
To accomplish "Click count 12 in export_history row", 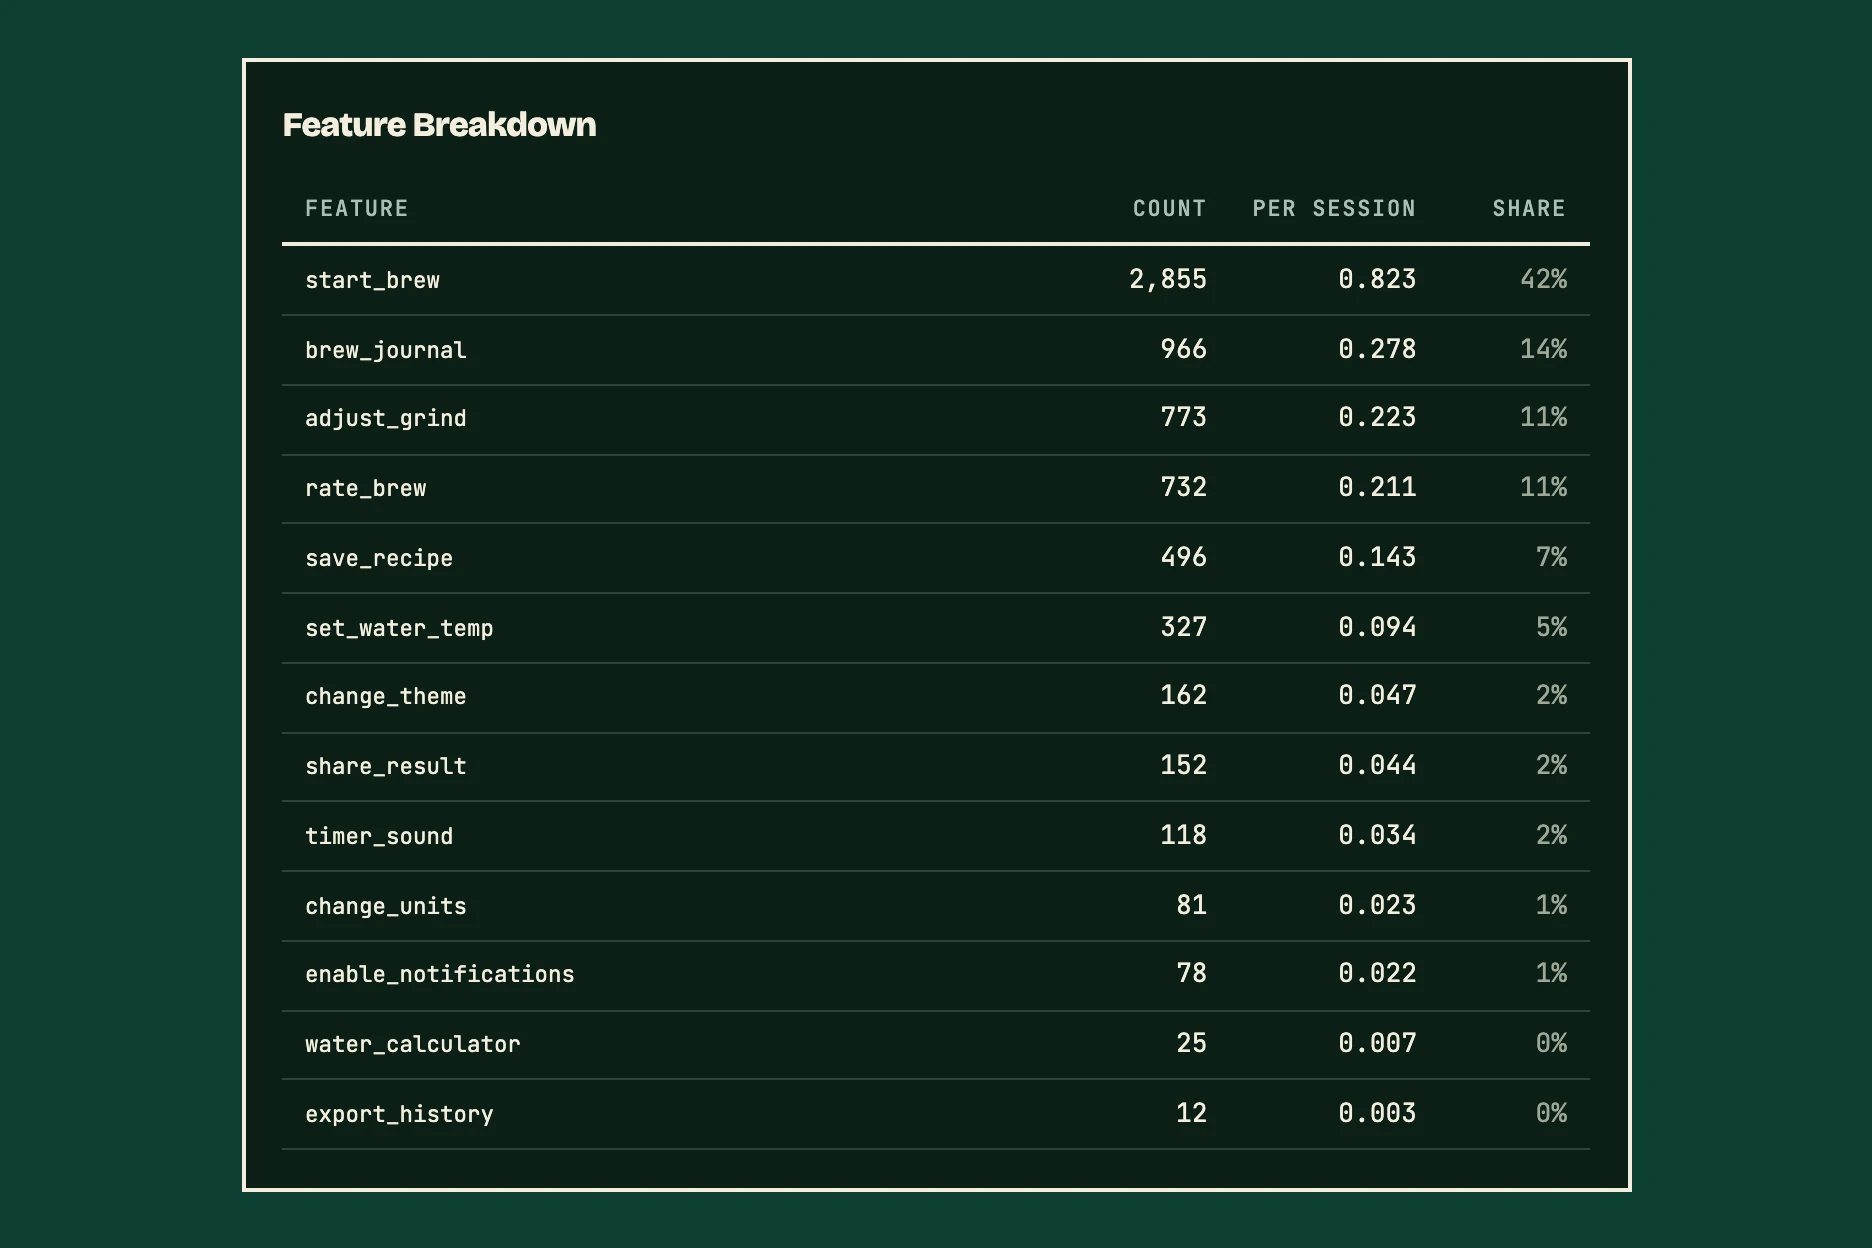I will [x=1192, y=1113].
